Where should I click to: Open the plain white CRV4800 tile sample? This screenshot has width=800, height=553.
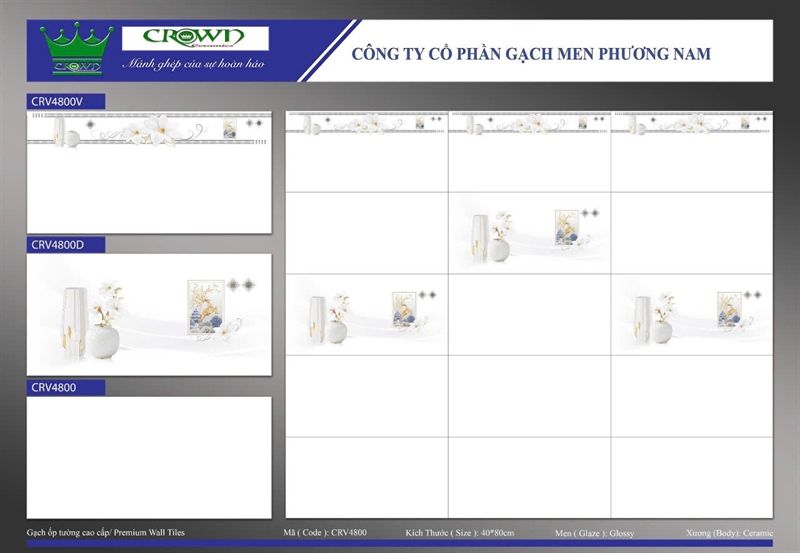pyautogui.click(x=149, y=458)
